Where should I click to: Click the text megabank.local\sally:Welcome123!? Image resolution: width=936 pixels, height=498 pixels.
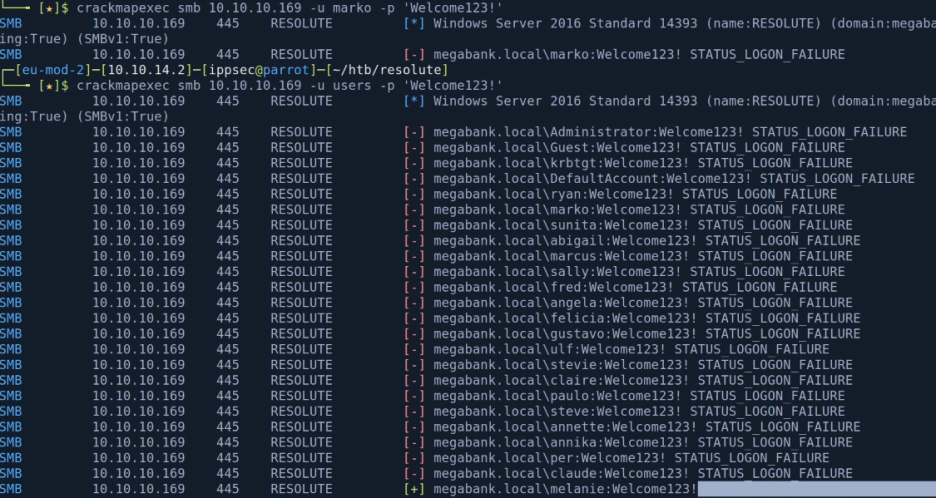(x=557, y=272)
